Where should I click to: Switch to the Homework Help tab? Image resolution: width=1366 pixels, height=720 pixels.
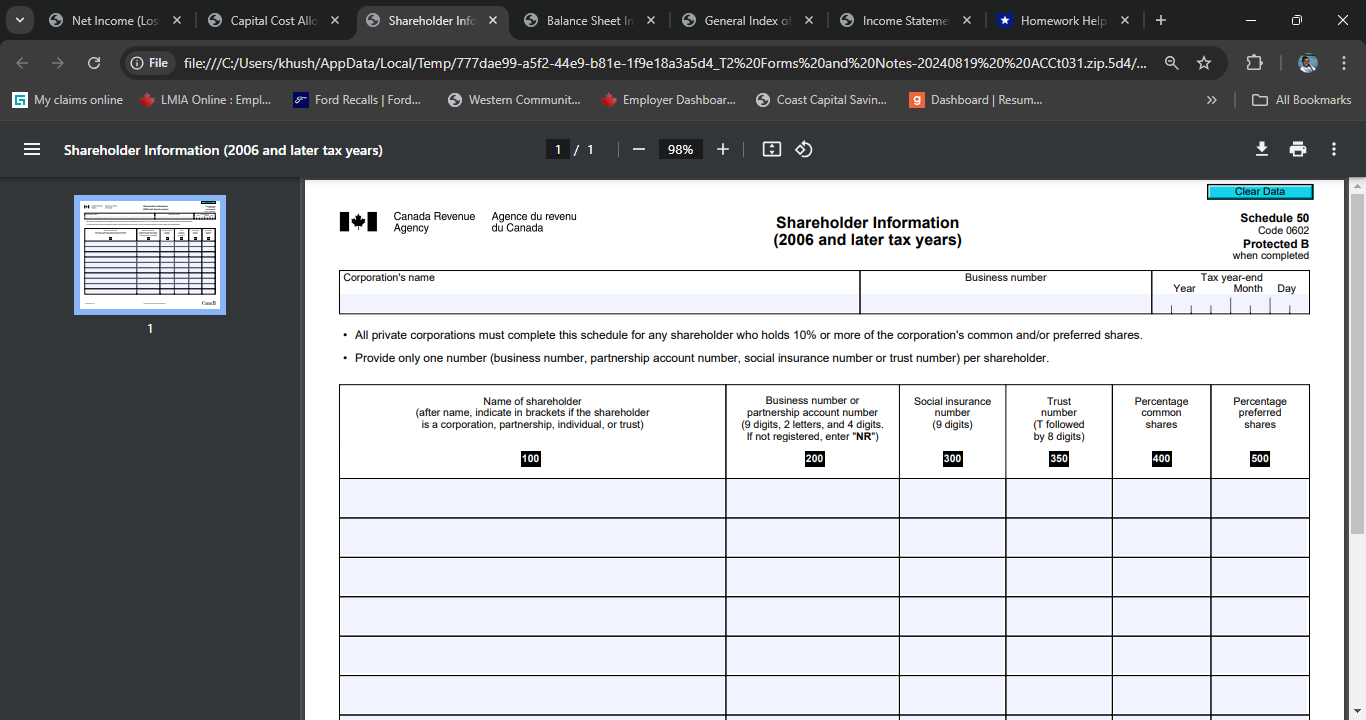point(1063,20)
